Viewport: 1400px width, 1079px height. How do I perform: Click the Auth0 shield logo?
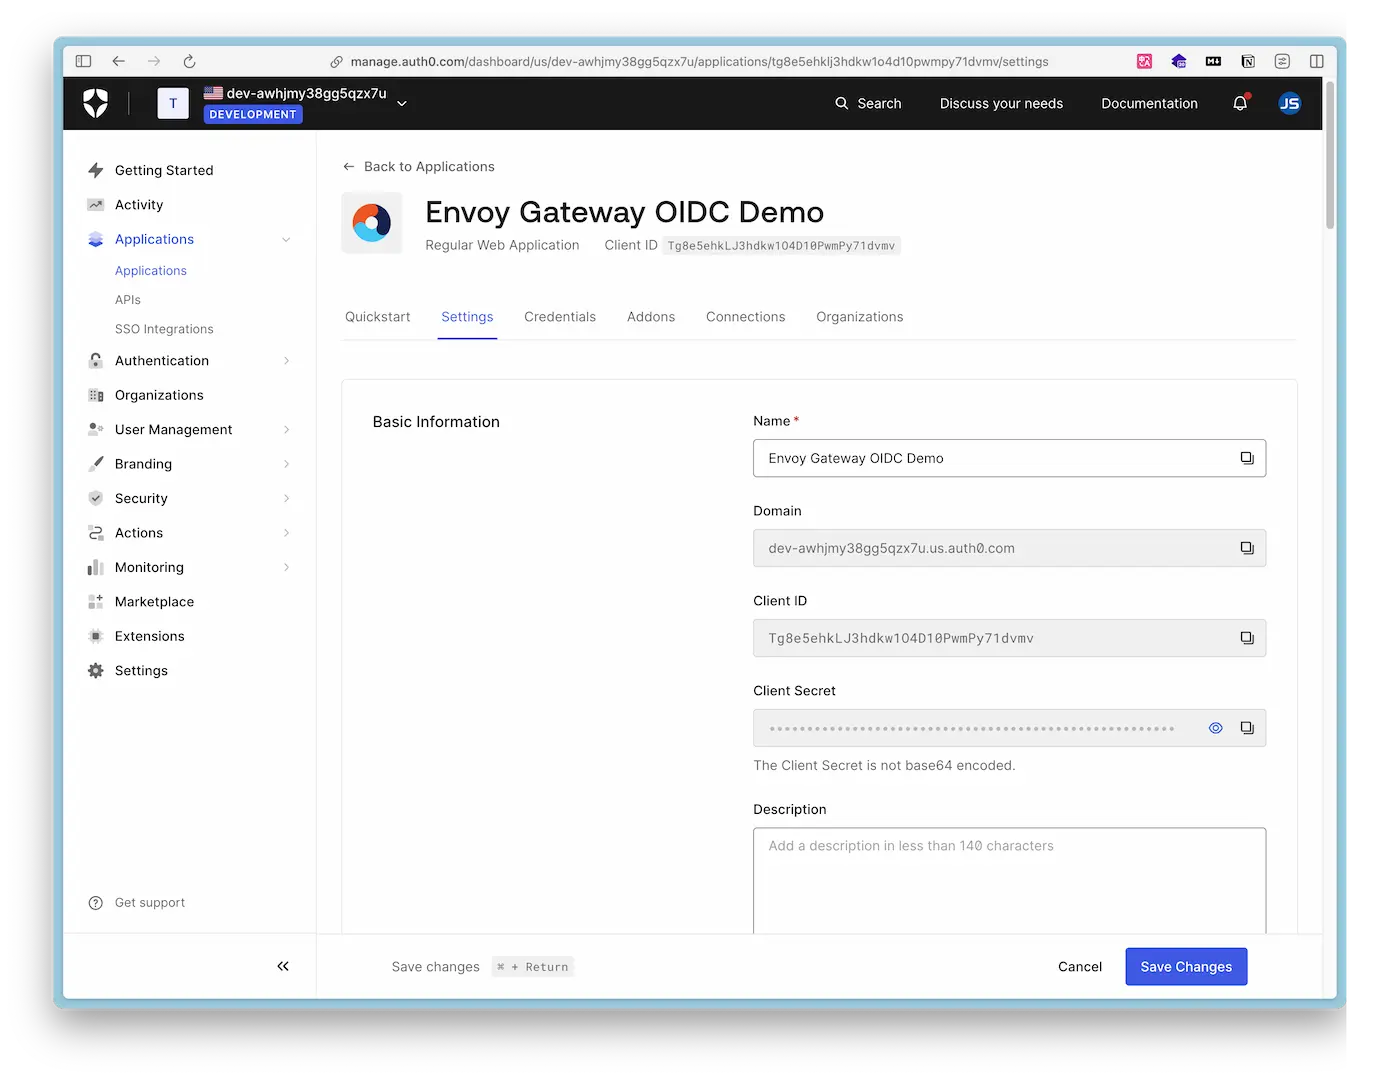point(96,103)
